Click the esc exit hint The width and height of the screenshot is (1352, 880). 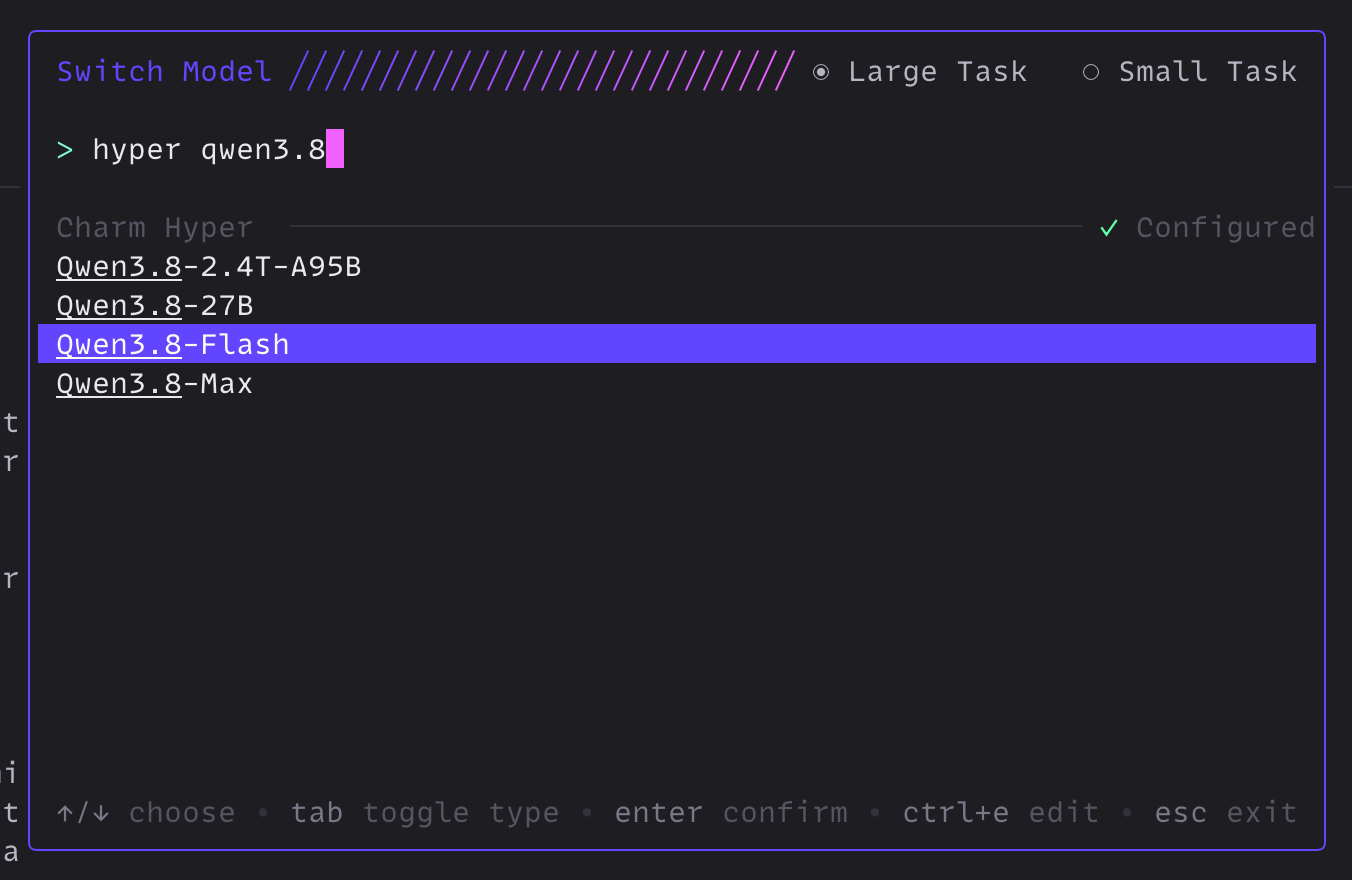click(1226, 813)
